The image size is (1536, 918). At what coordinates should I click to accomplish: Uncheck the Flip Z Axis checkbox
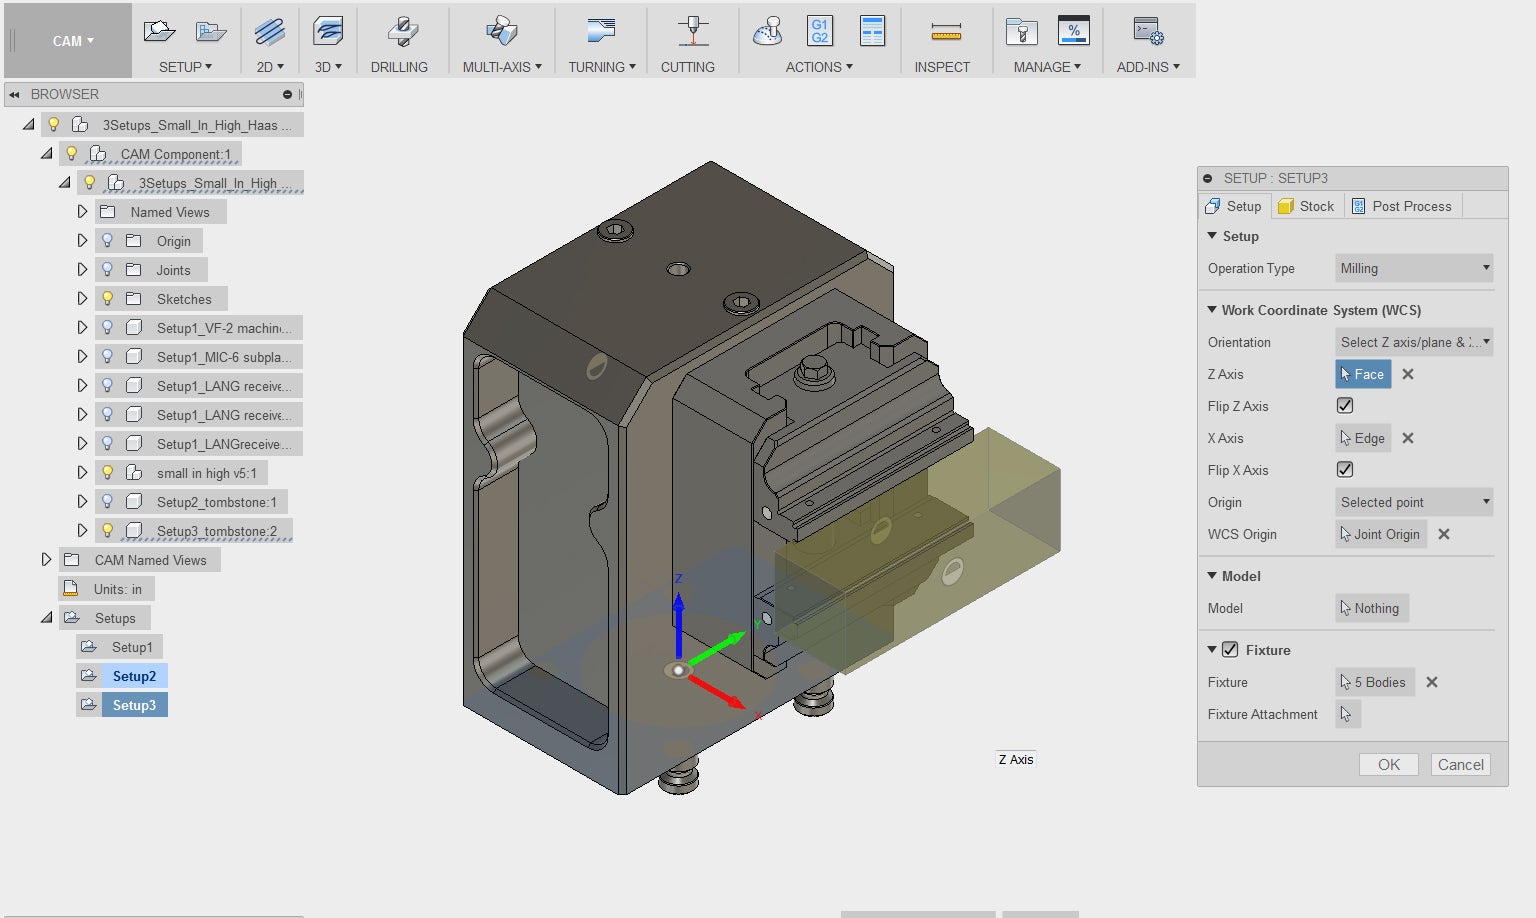point(1345,406)
